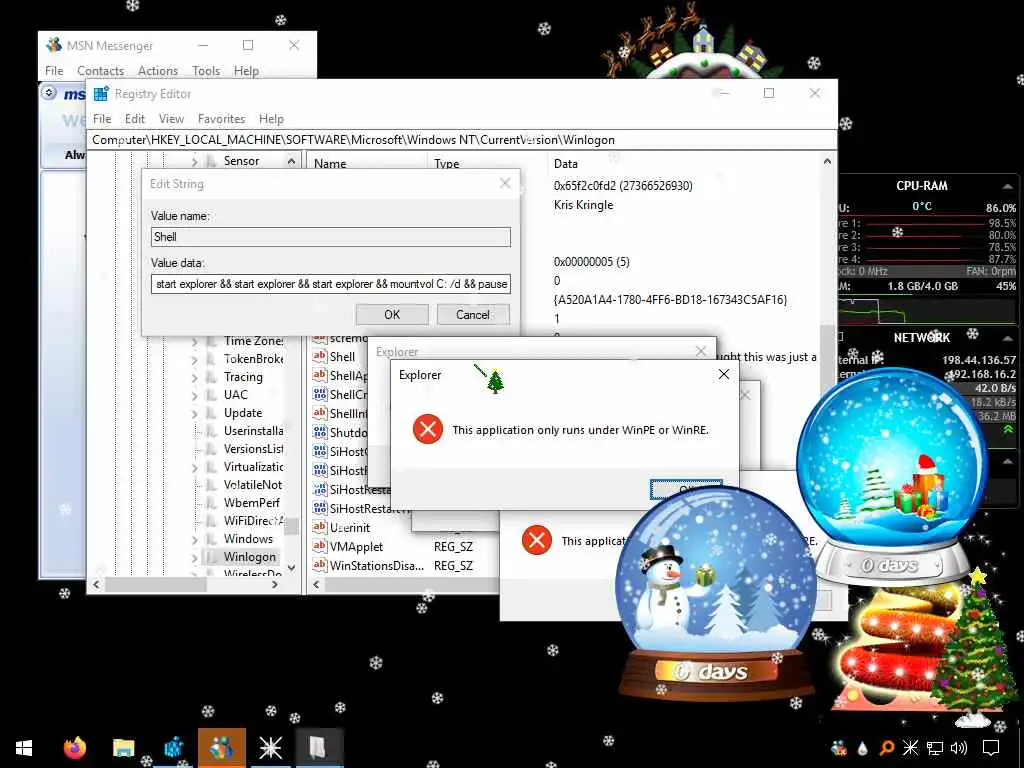Open Contacts menu in MSN Messenger
The width and height of the screenshot is (1024, 768).
pyautogui.click(x=101, y=71)
